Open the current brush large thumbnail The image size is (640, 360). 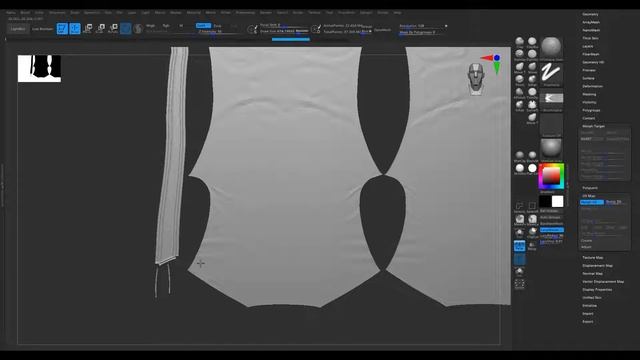pos(551,48)
